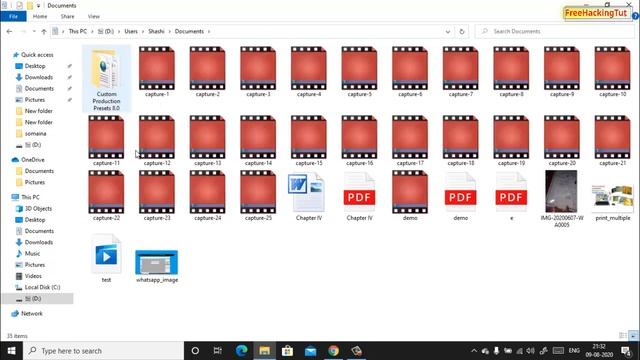The height and width of the screenshot is (360, 640).
Task: Open the Share ribbon tab
Action: click(x=67, y=16)
